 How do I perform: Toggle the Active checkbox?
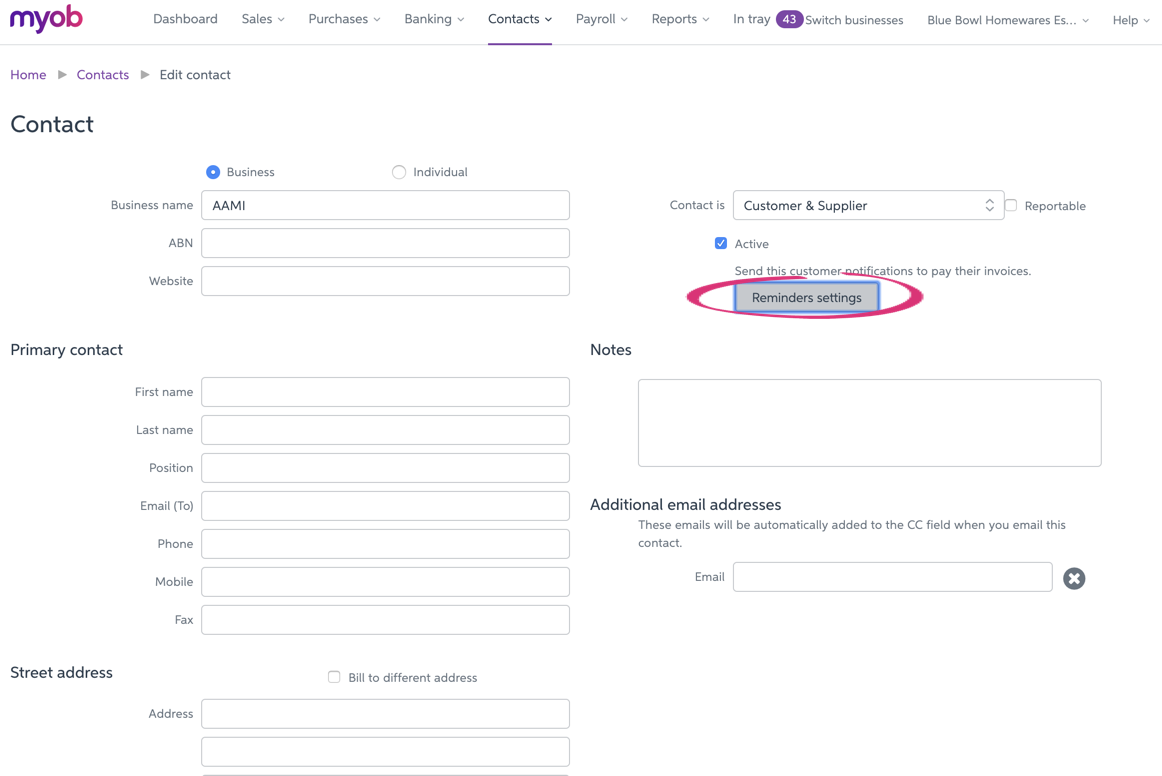(x=721, y=243)
